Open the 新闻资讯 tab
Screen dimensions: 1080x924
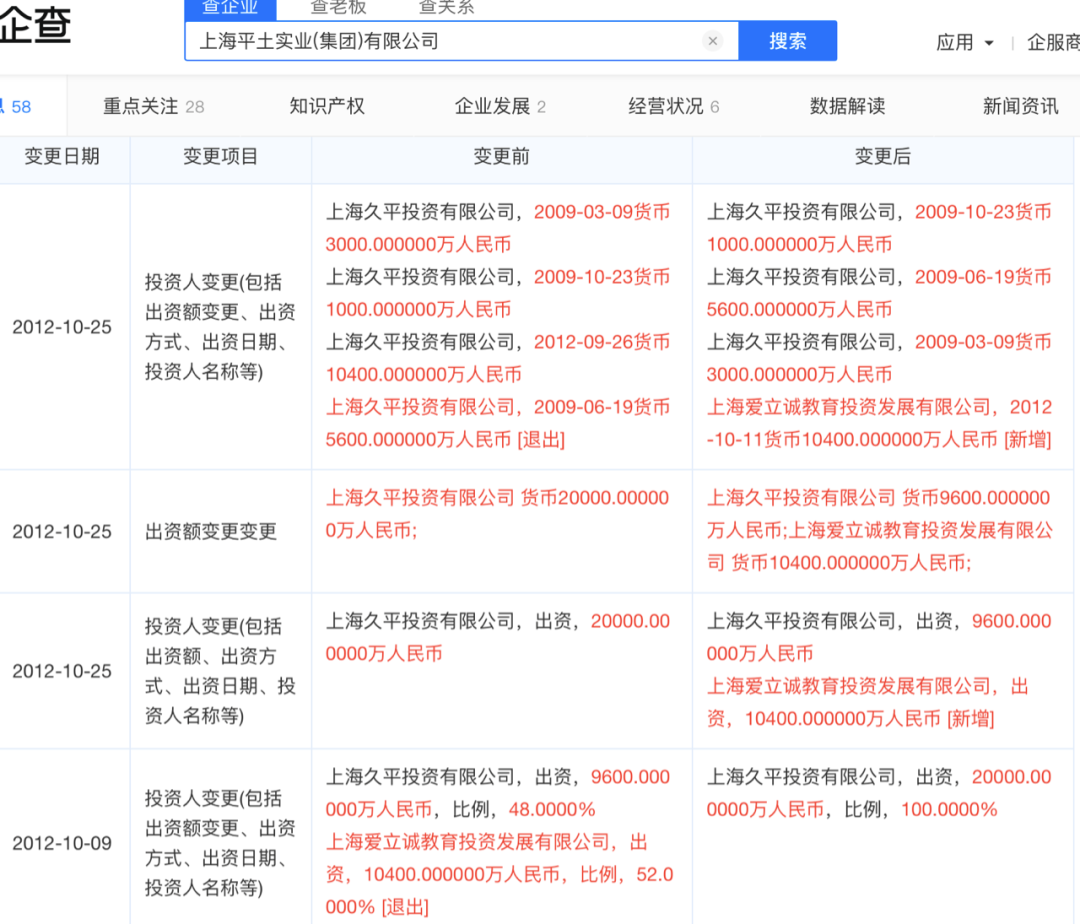[1020, 106]
